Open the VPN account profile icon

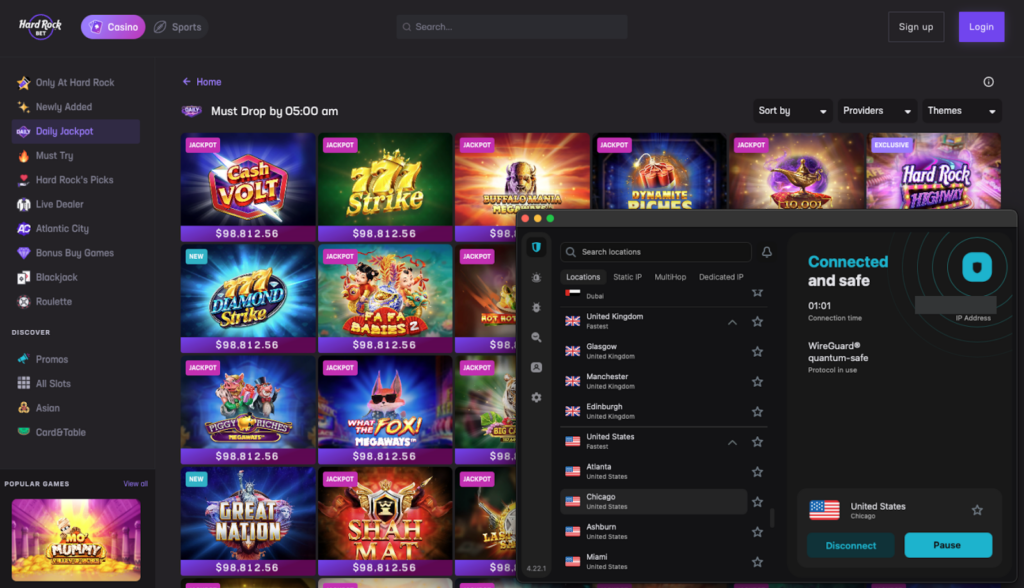point(536,367)
